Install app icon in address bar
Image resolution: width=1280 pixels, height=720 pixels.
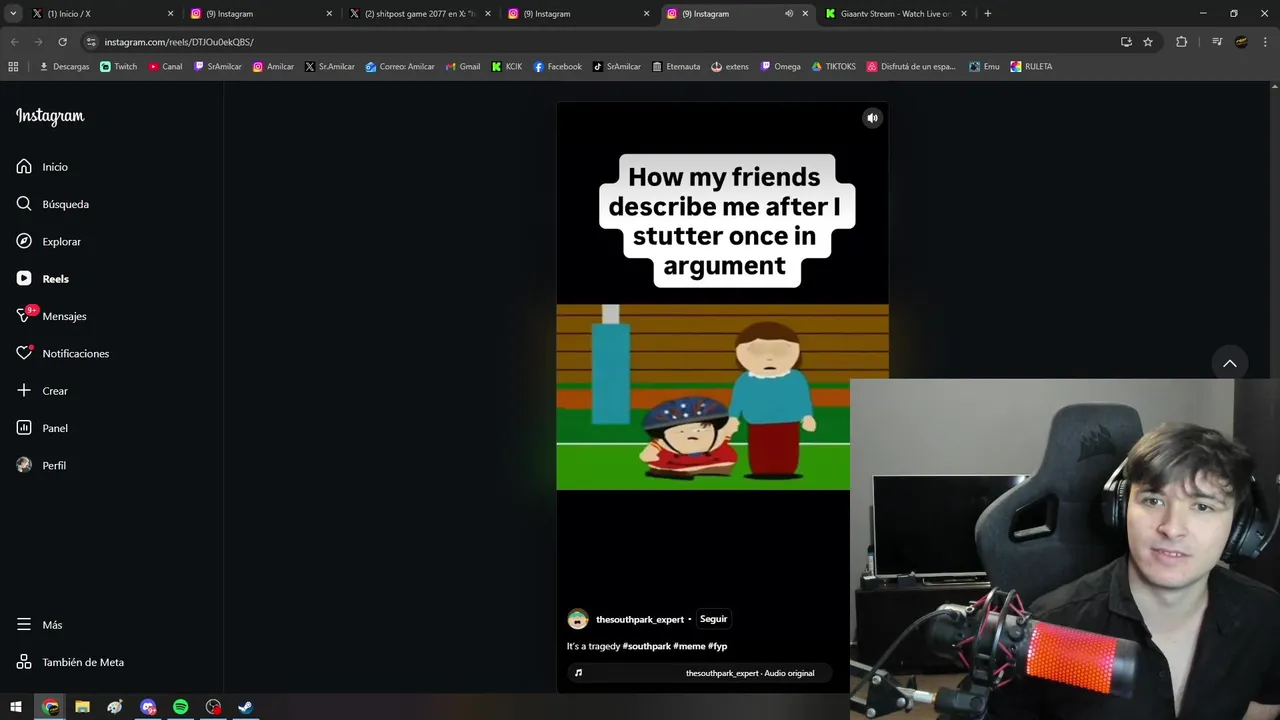click(1126, 42)
